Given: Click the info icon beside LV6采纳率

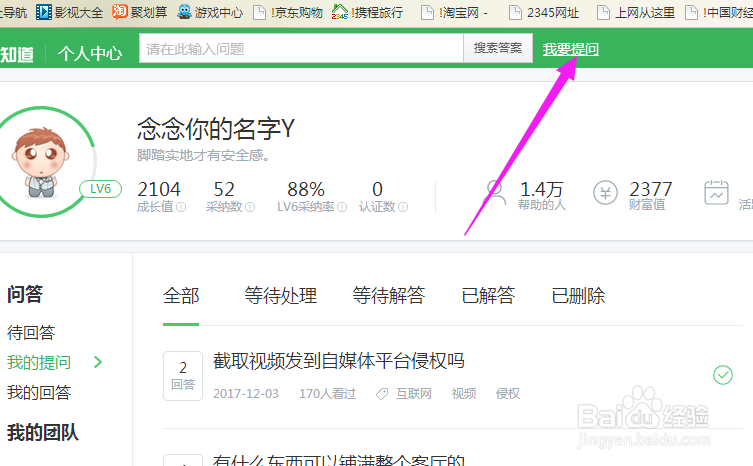Looking at the screenshot, I should (342, 207).
